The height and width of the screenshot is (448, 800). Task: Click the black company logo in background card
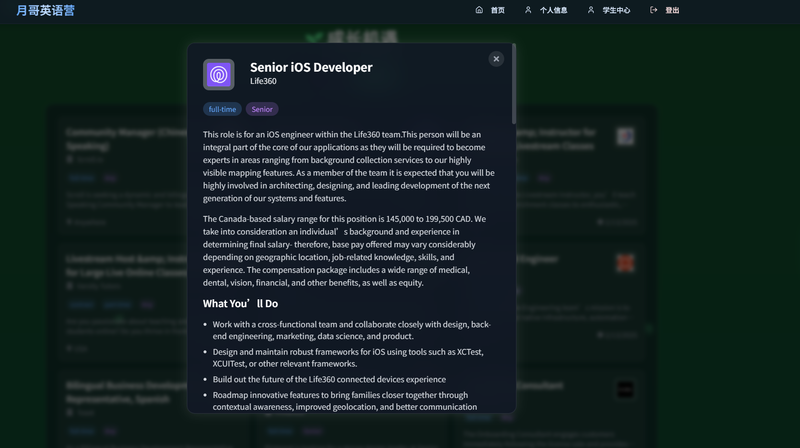point(626,389)
